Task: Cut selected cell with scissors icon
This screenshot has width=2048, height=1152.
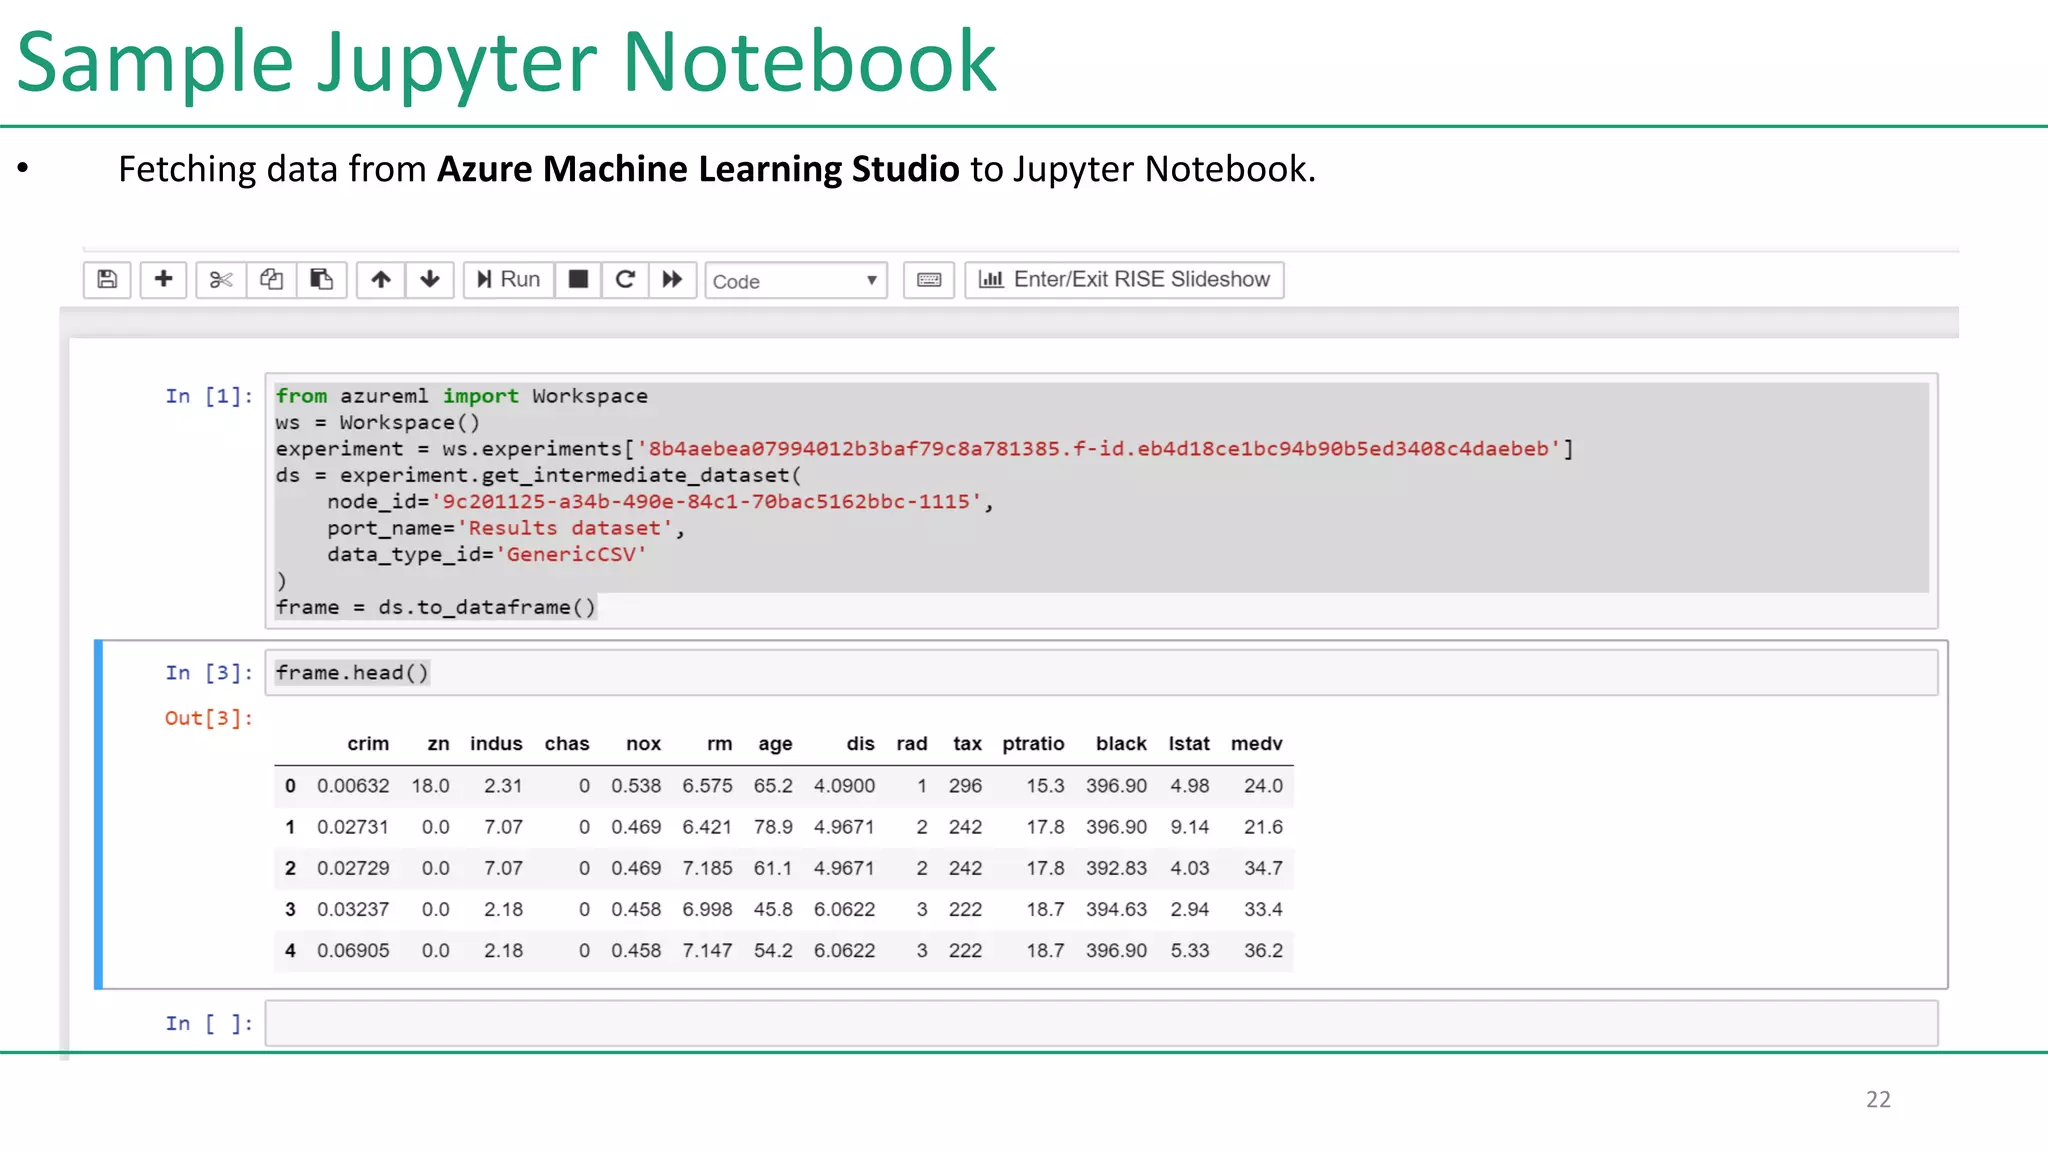Action: click(221, 279)
